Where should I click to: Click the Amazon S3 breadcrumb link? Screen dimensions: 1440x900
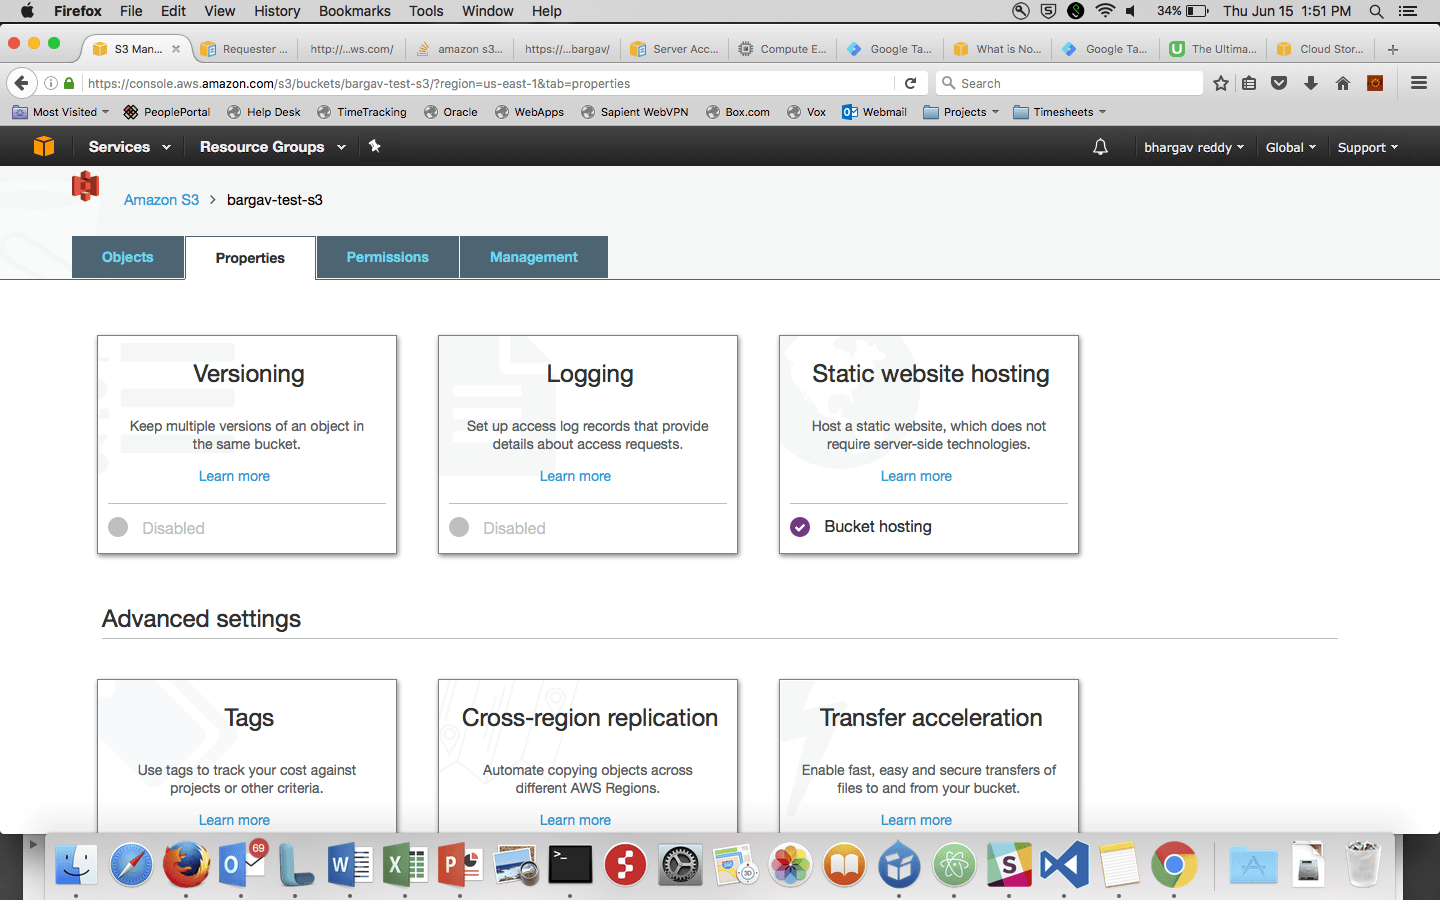161,200
